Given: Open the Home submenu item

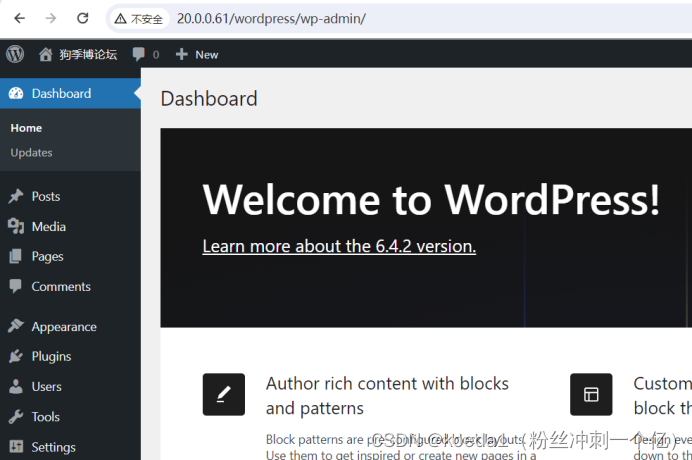Looking at the screenshot, I should 26,128.
